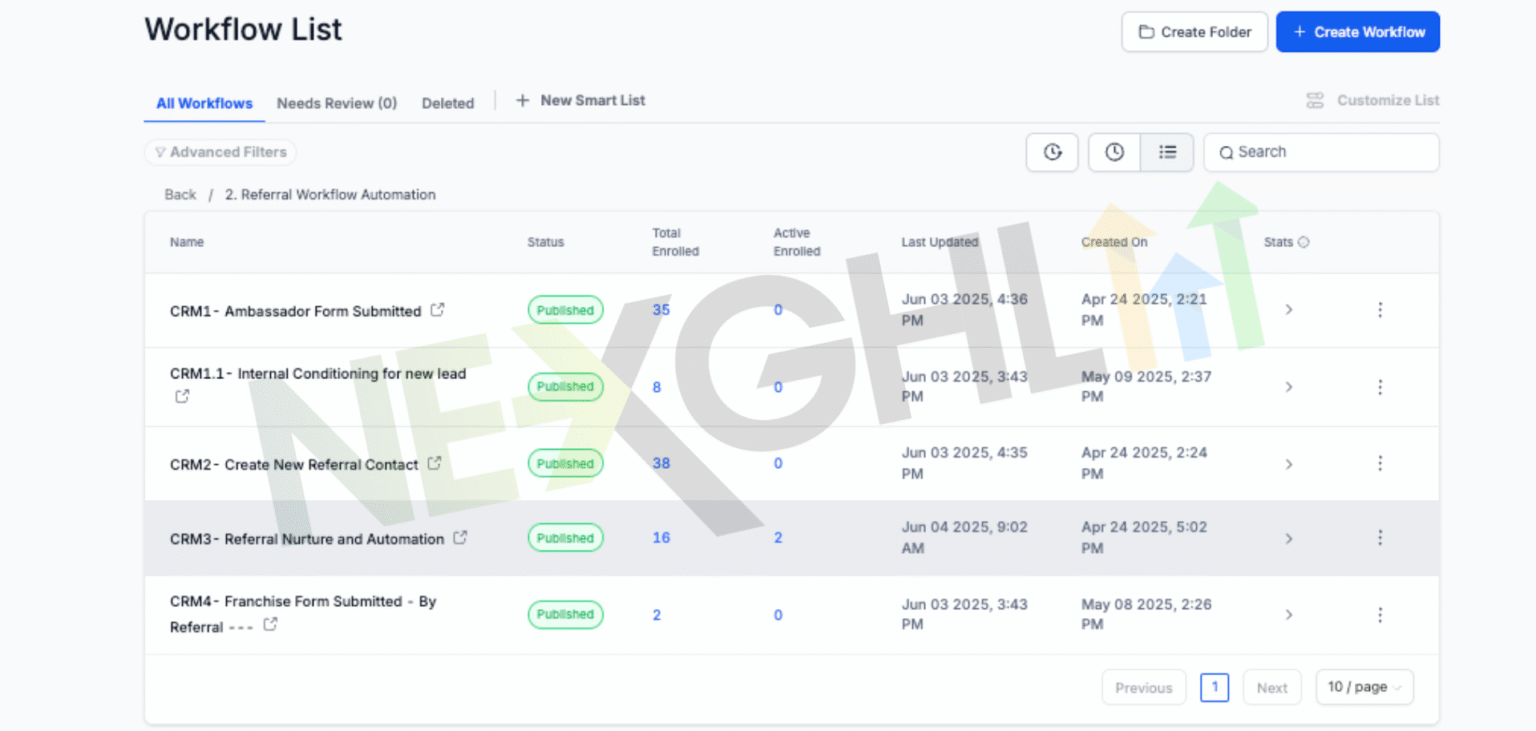Open three-dot menu for CRM3 row
The image size is (1536, 731).
click(x=1380, y=538)
